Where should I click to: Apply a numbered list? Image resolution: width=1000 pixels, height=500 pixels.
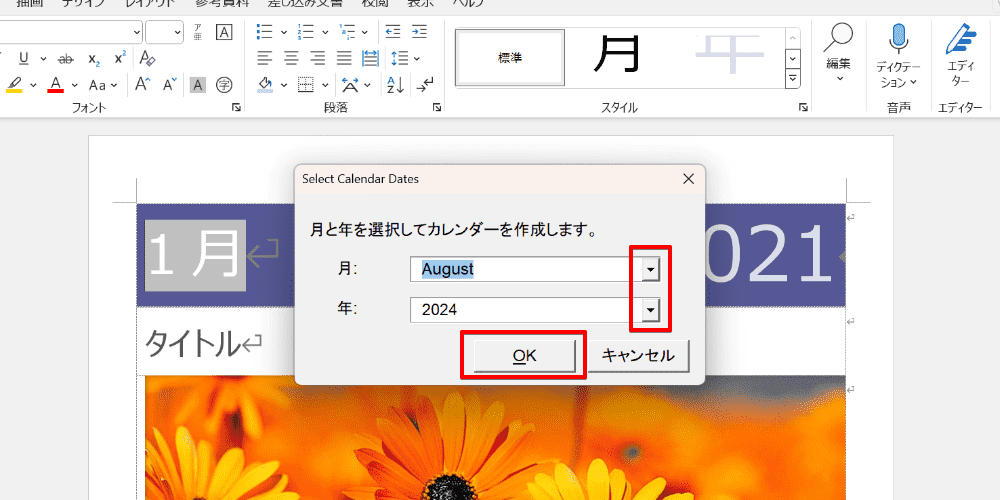tap(305, 32)
